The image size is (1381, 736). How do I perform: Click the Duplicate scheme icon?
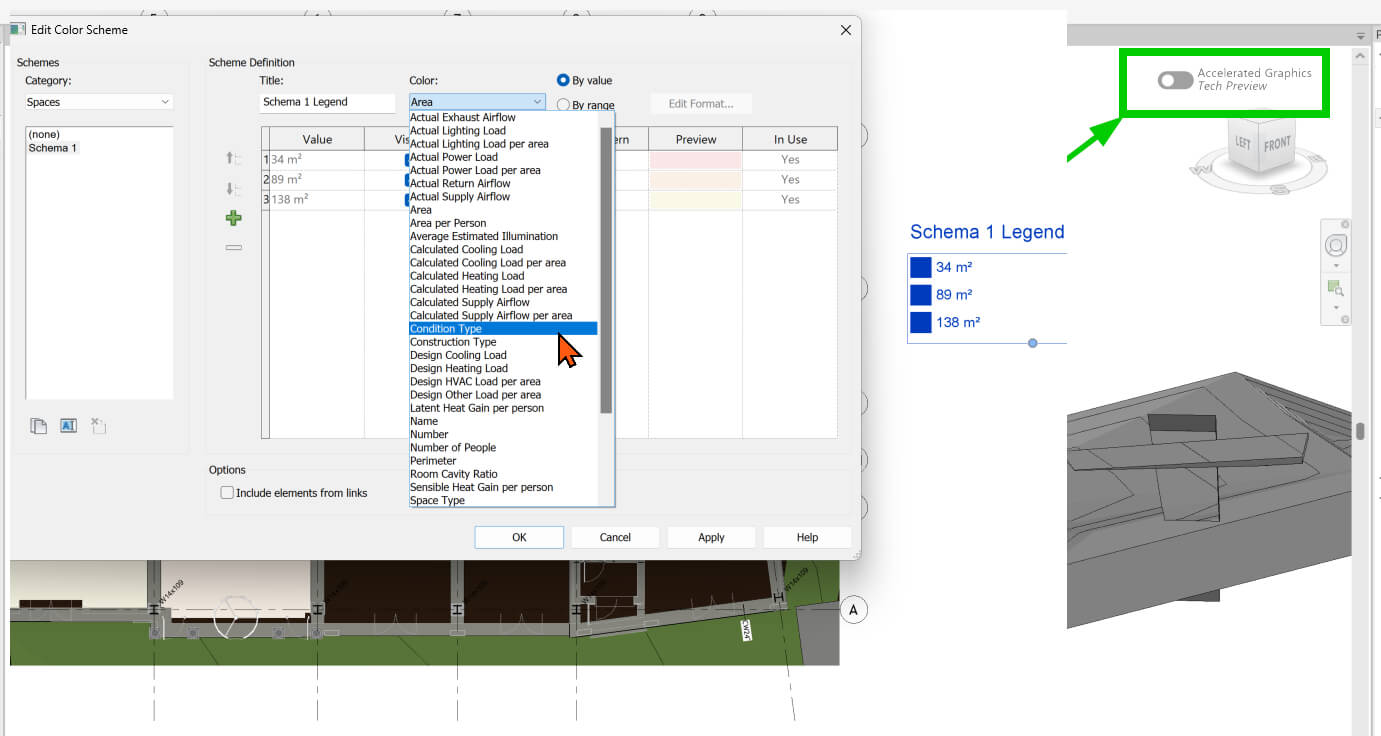[38, 426]
